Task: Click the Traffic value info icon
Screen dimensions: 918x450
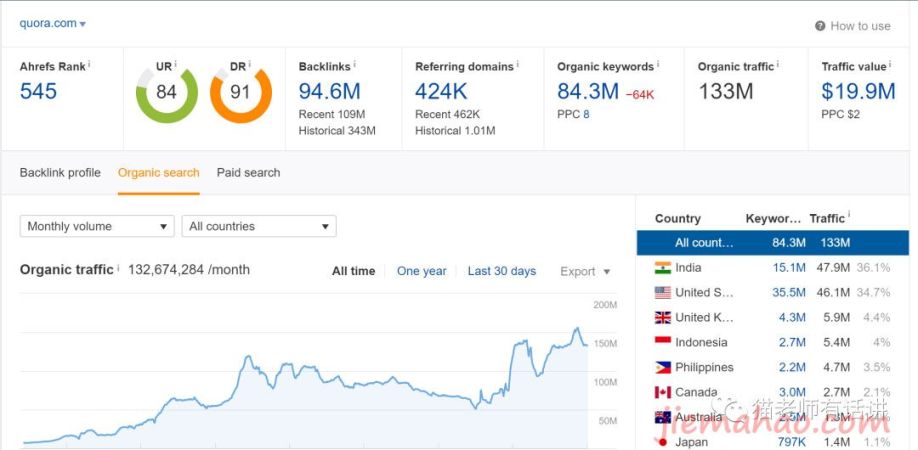Action: tap(890, 63)
